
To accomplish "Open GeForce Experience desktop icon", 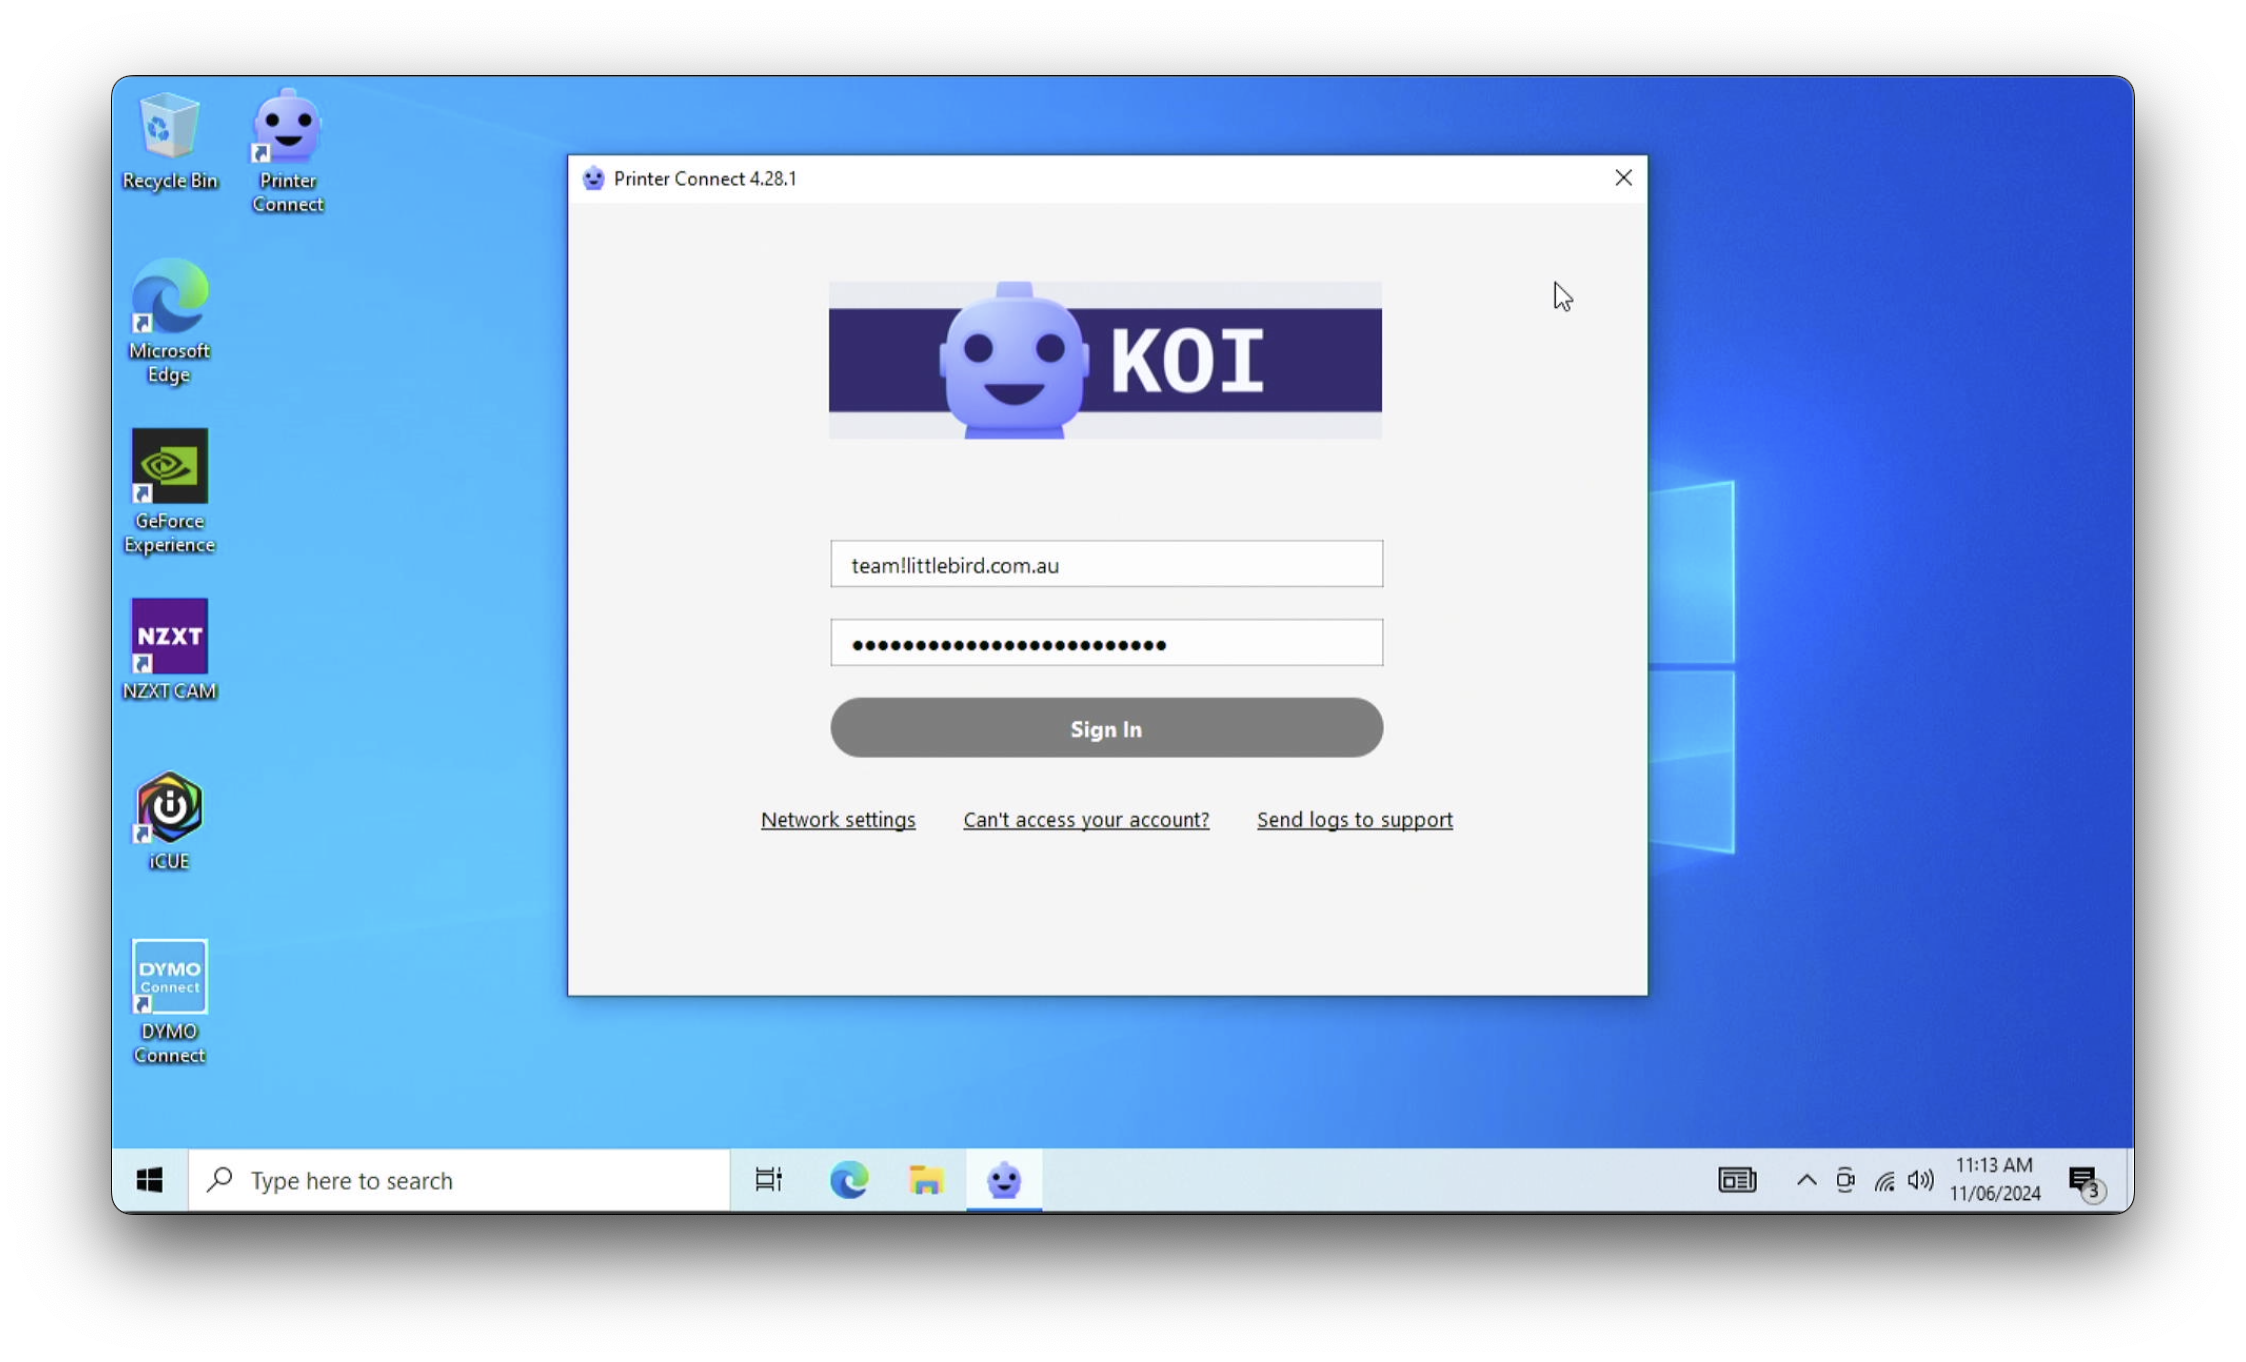I will click(x=169, y=490).
